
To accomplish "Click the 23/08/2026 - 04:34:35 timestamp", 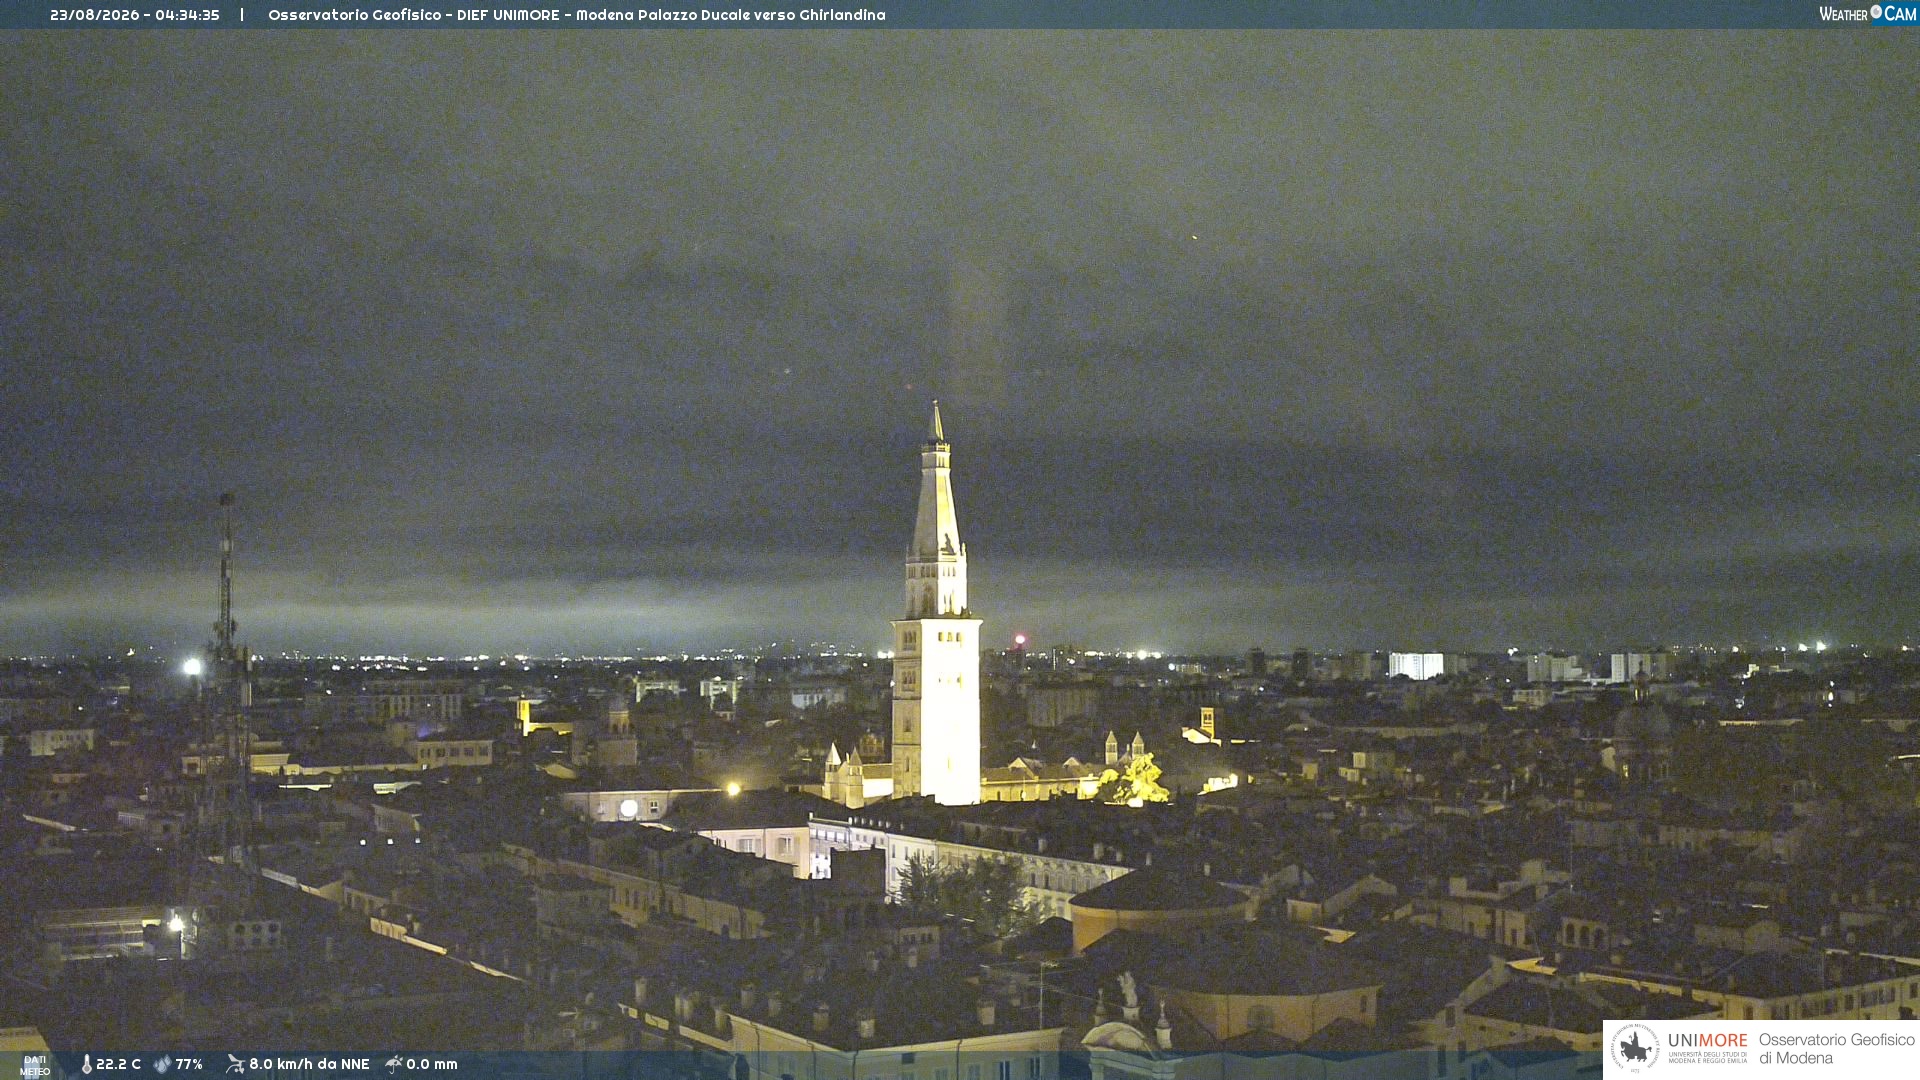I will click(135, 15).
